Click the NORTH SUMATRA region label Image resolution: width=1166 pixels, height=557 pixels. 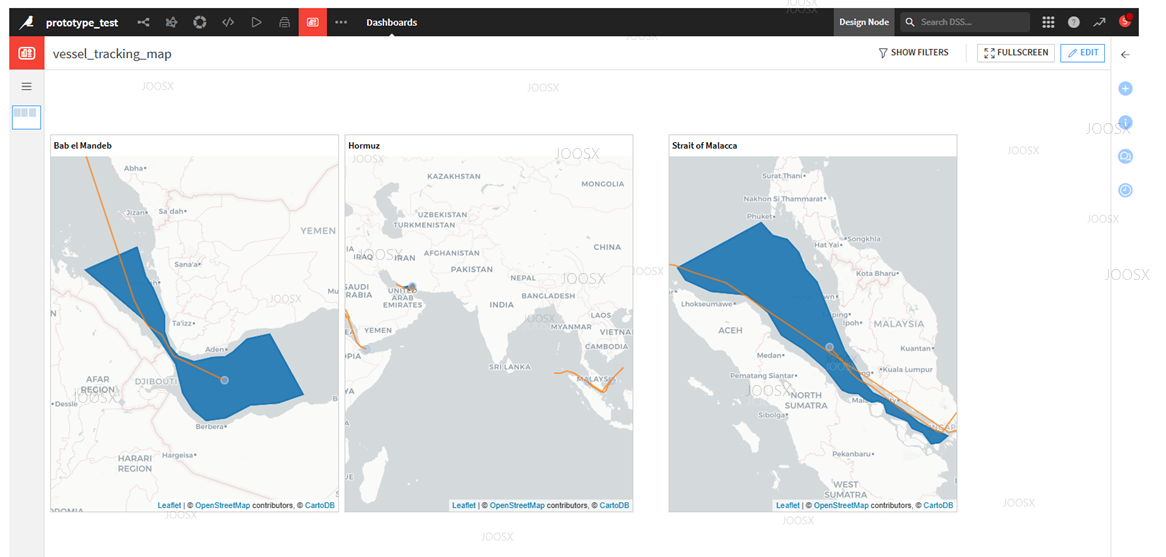(x=806, y=400)
